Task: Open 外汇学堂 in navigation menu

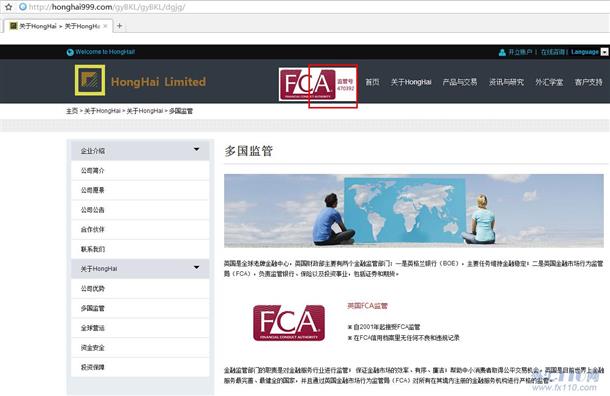Action: (549, 82)
